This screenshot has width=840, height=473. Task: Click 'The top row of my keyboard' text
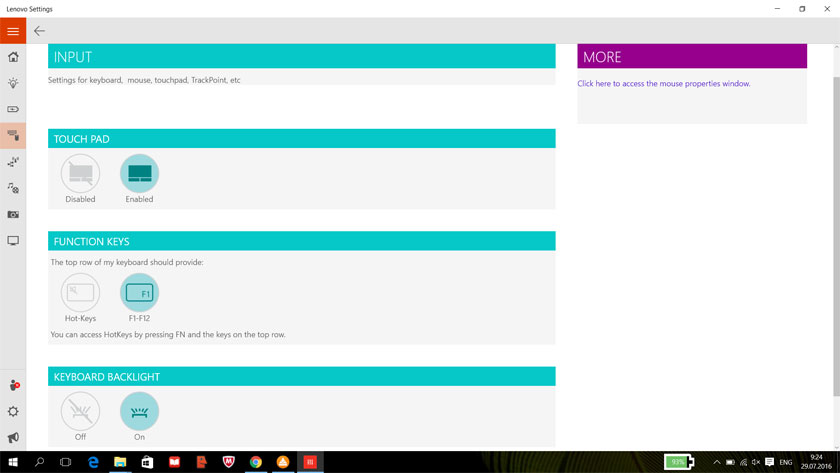tap(127, 262)
